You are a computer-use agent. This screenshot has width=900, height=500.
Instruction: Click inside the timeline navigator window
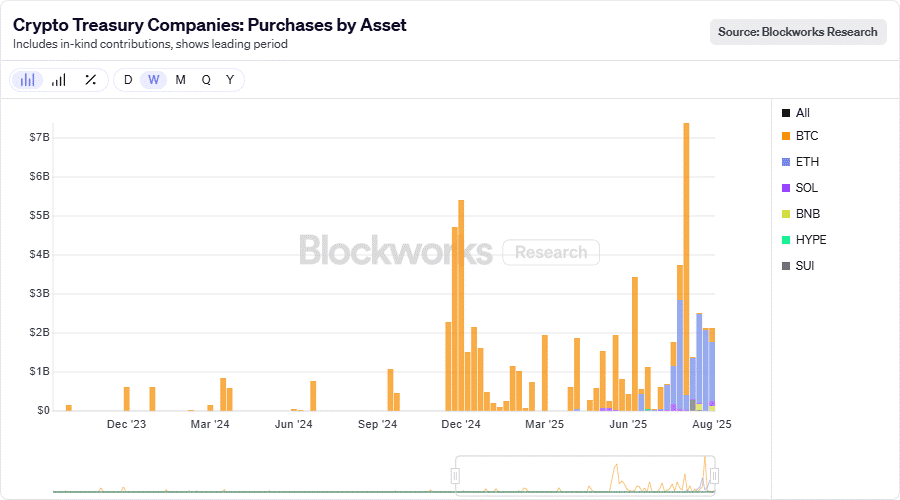click(585, 476)
